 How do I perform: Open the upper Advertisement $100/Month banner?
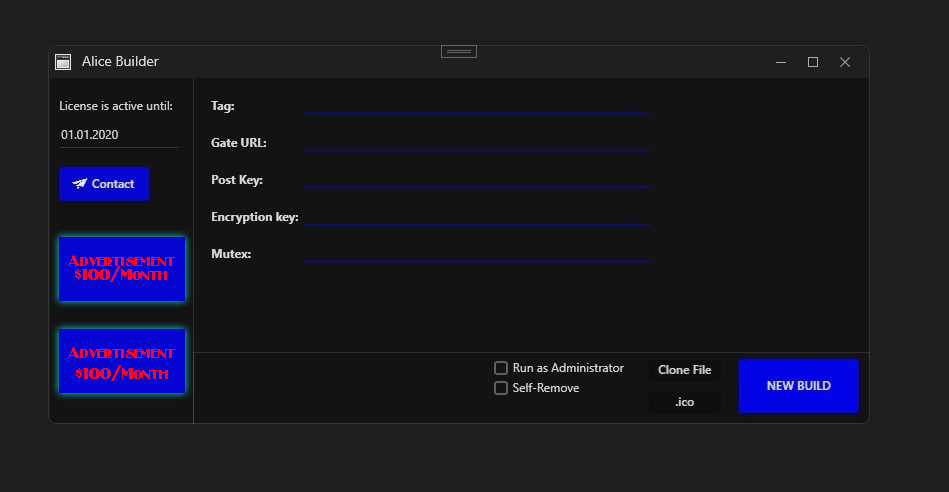[122, 269]
